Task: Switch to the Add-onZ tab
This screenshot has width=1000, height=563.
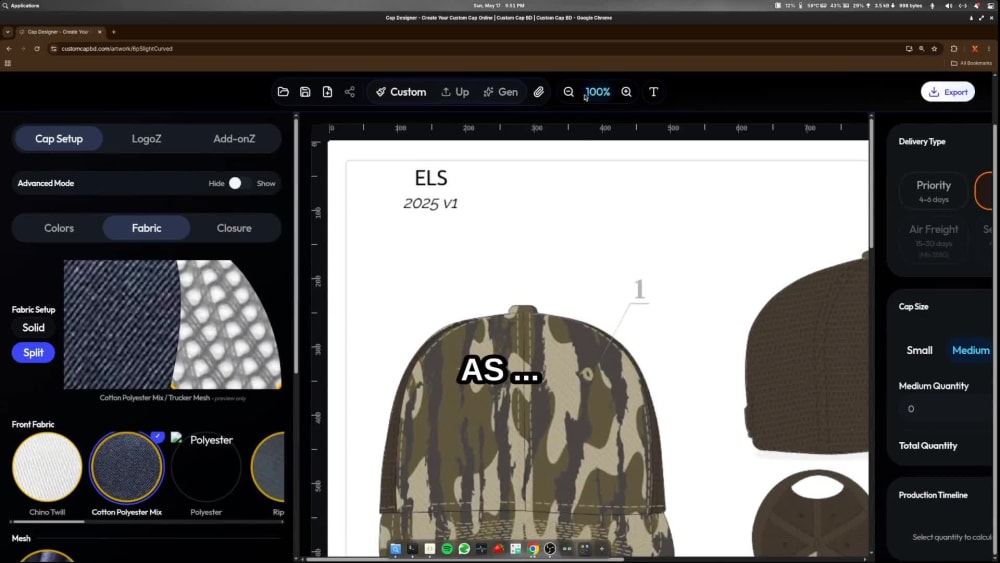Action: pyautogui.click(x=234, y=138)
